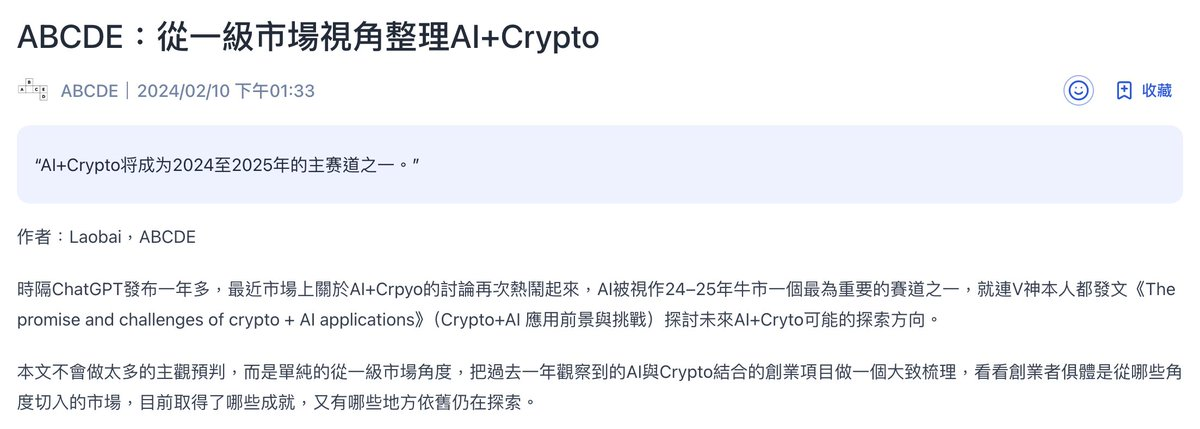This screenshot has height=429, width=1200.
Task: Select the name Laobai in the byline
Action: point(100,238)
